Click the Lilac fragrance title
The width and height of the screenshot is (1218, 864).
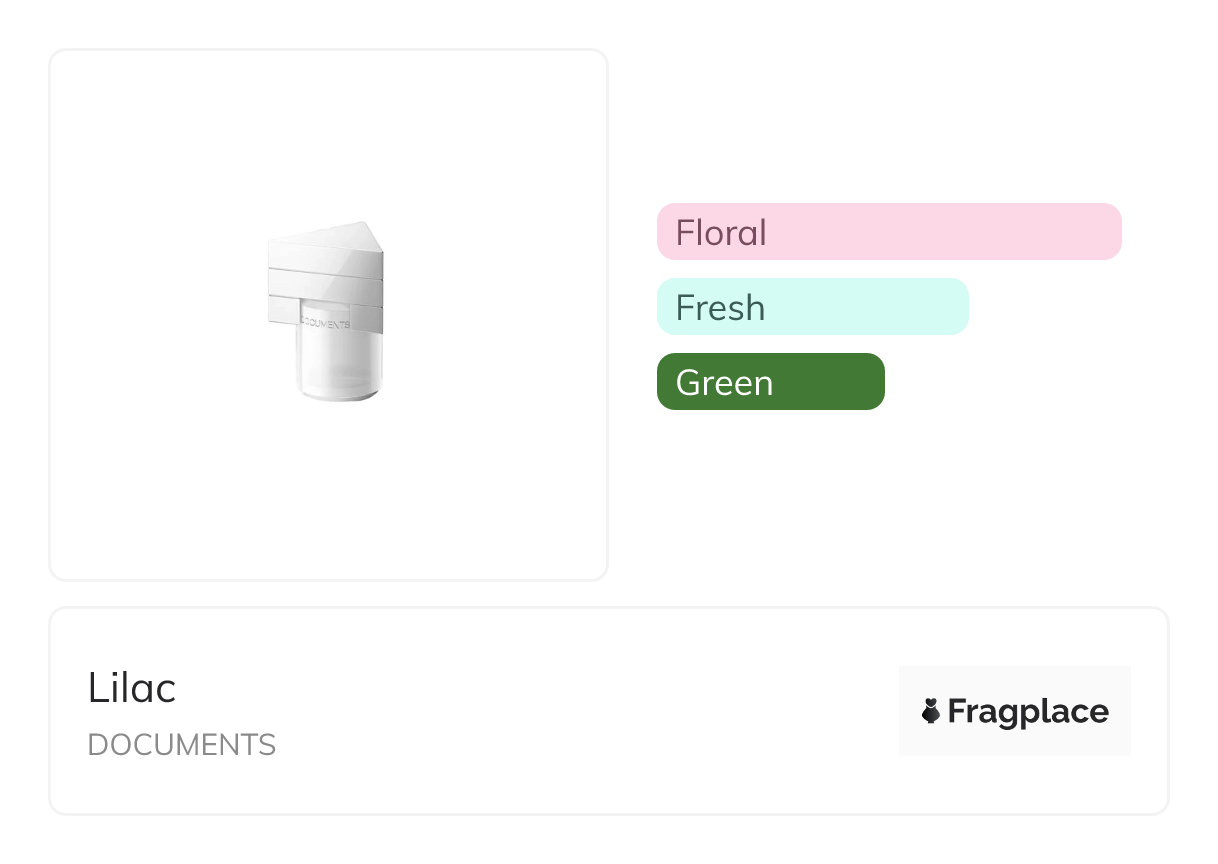click(132, 688)
